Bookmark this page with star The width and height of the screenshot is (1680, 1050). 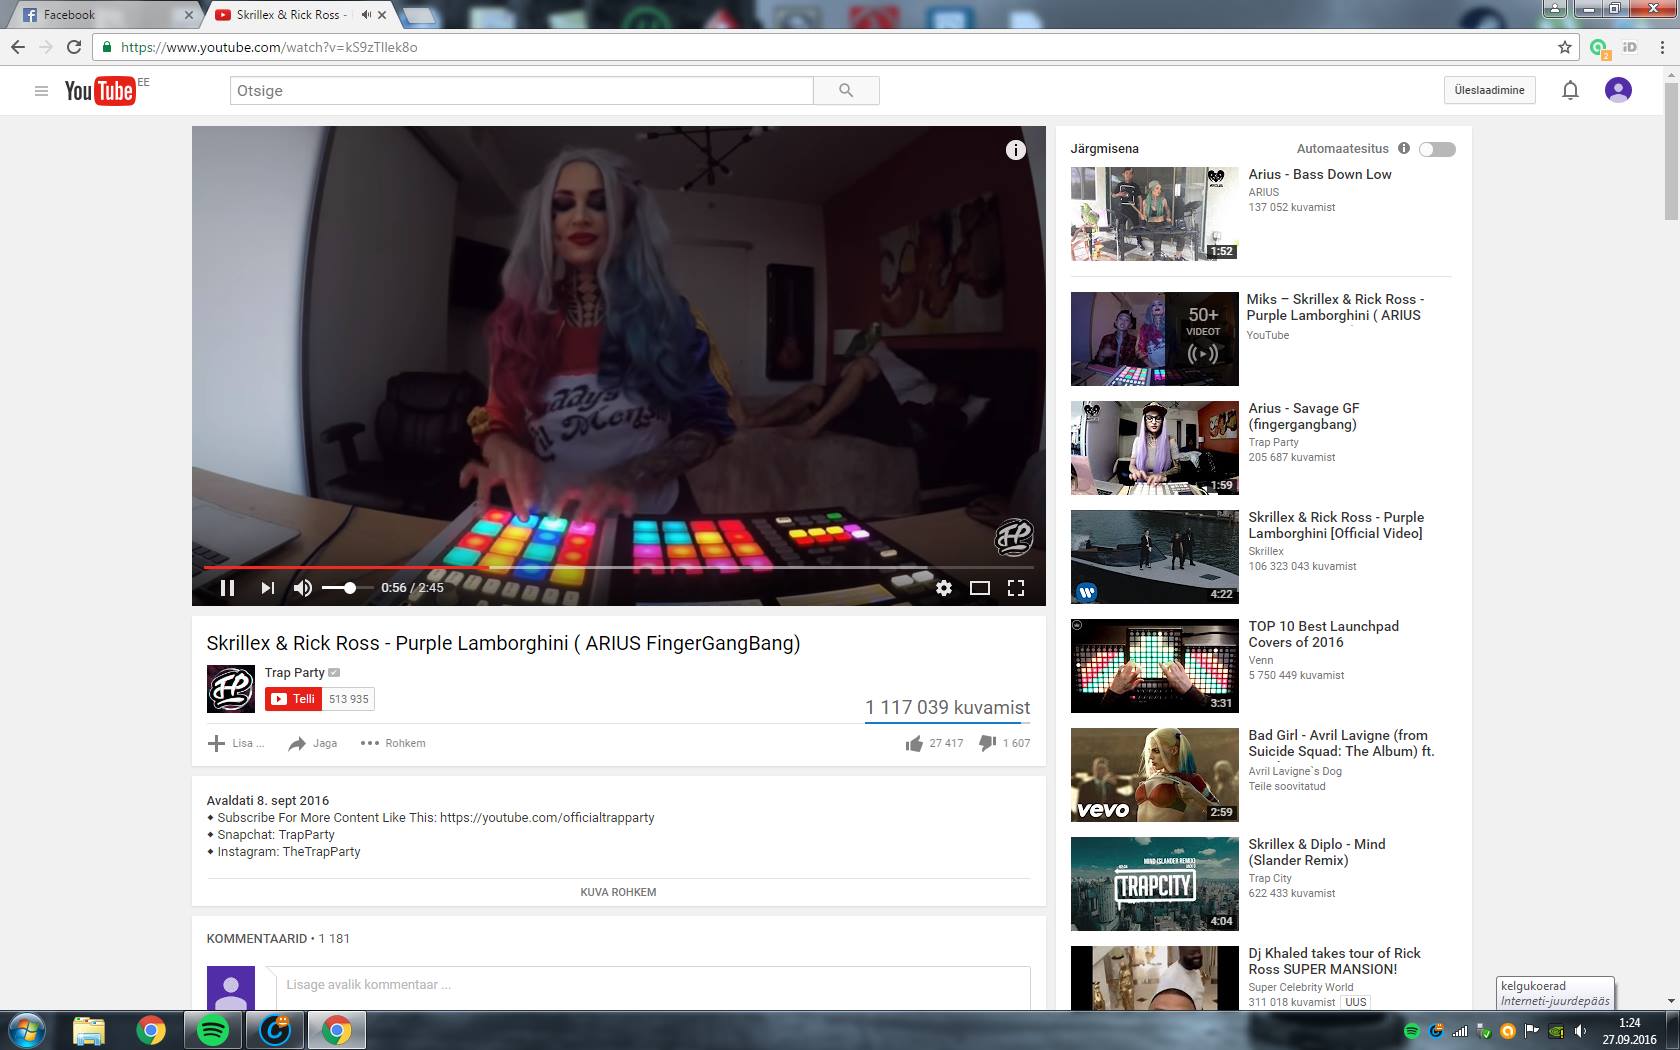[1565, 47]
